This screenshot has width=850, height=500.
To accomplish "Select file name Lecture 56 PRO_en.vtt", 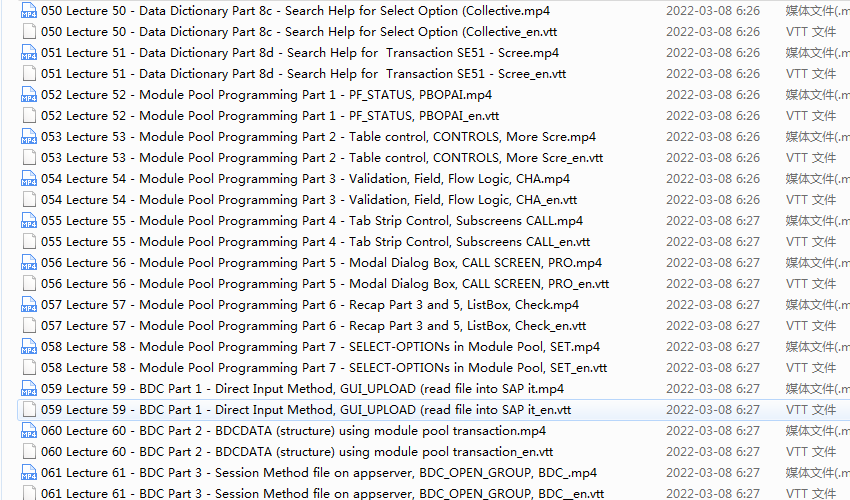I will (325, 284).
